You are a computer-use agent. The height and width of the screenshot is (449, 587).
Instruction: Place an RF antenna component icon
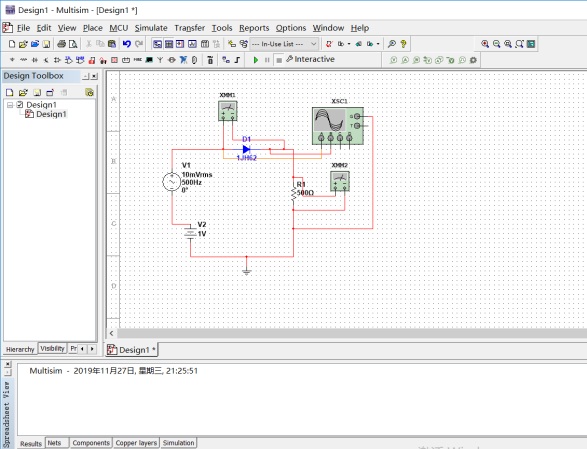coord(160,60)
